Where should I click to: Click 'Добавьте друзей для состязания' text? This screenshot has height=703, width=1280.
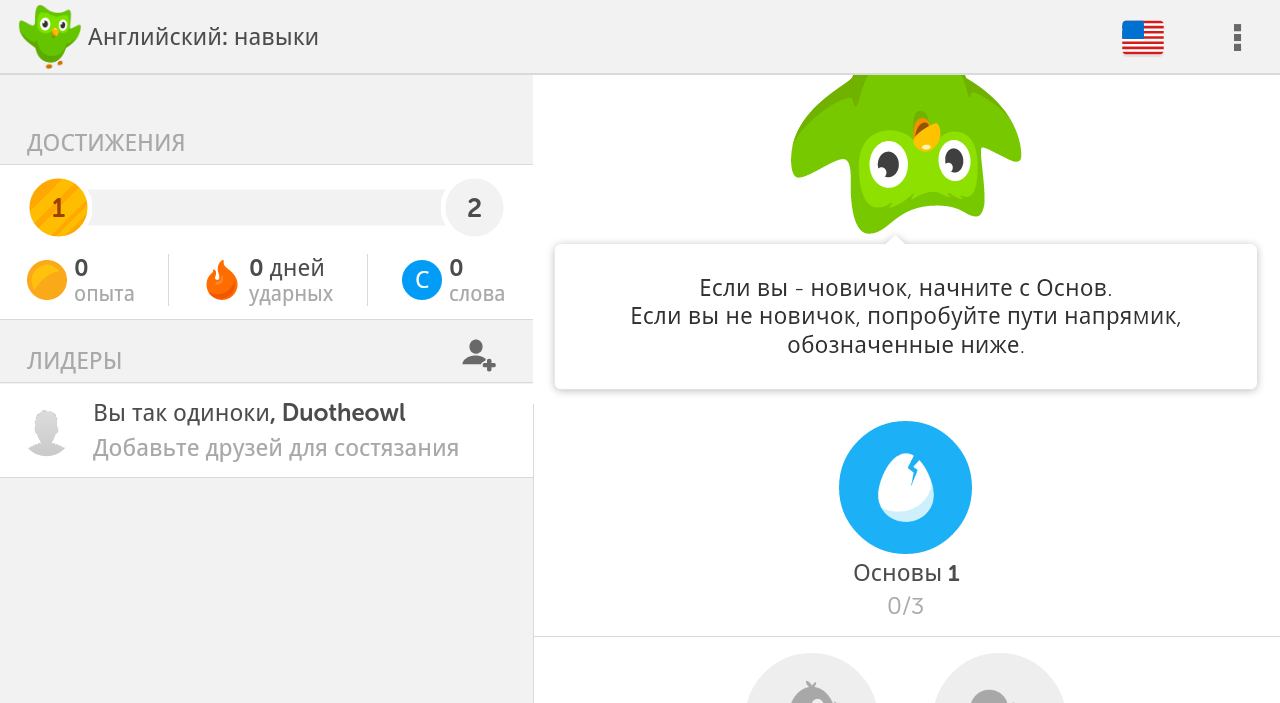click(x=276, y=448)
